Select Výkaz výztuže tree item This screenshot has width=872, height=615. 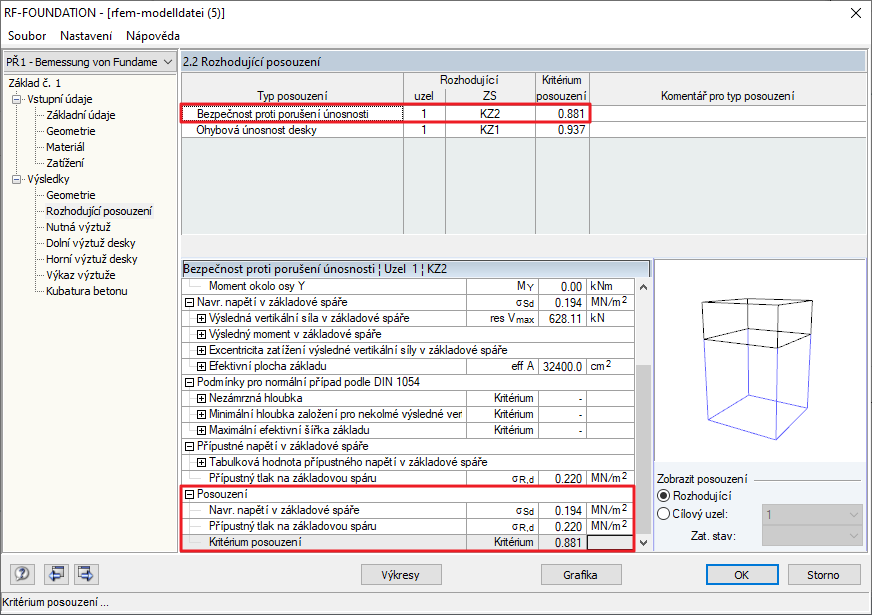(x=81, y=275)
